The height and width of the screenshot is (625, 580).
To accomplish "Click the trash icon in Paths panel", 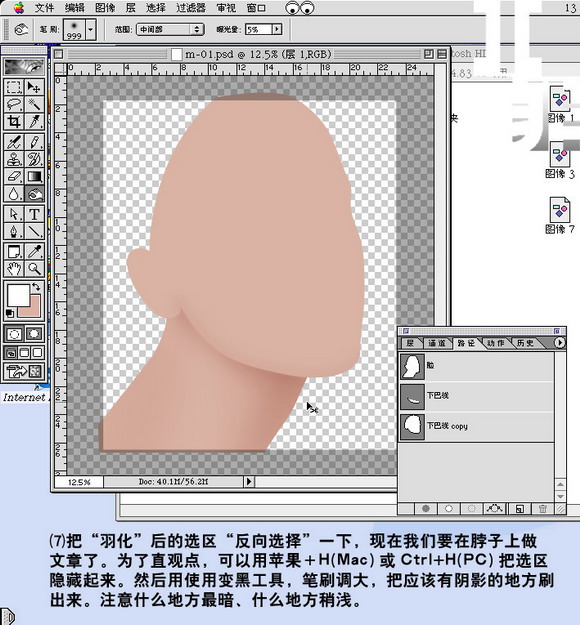I will pos(543,509).
